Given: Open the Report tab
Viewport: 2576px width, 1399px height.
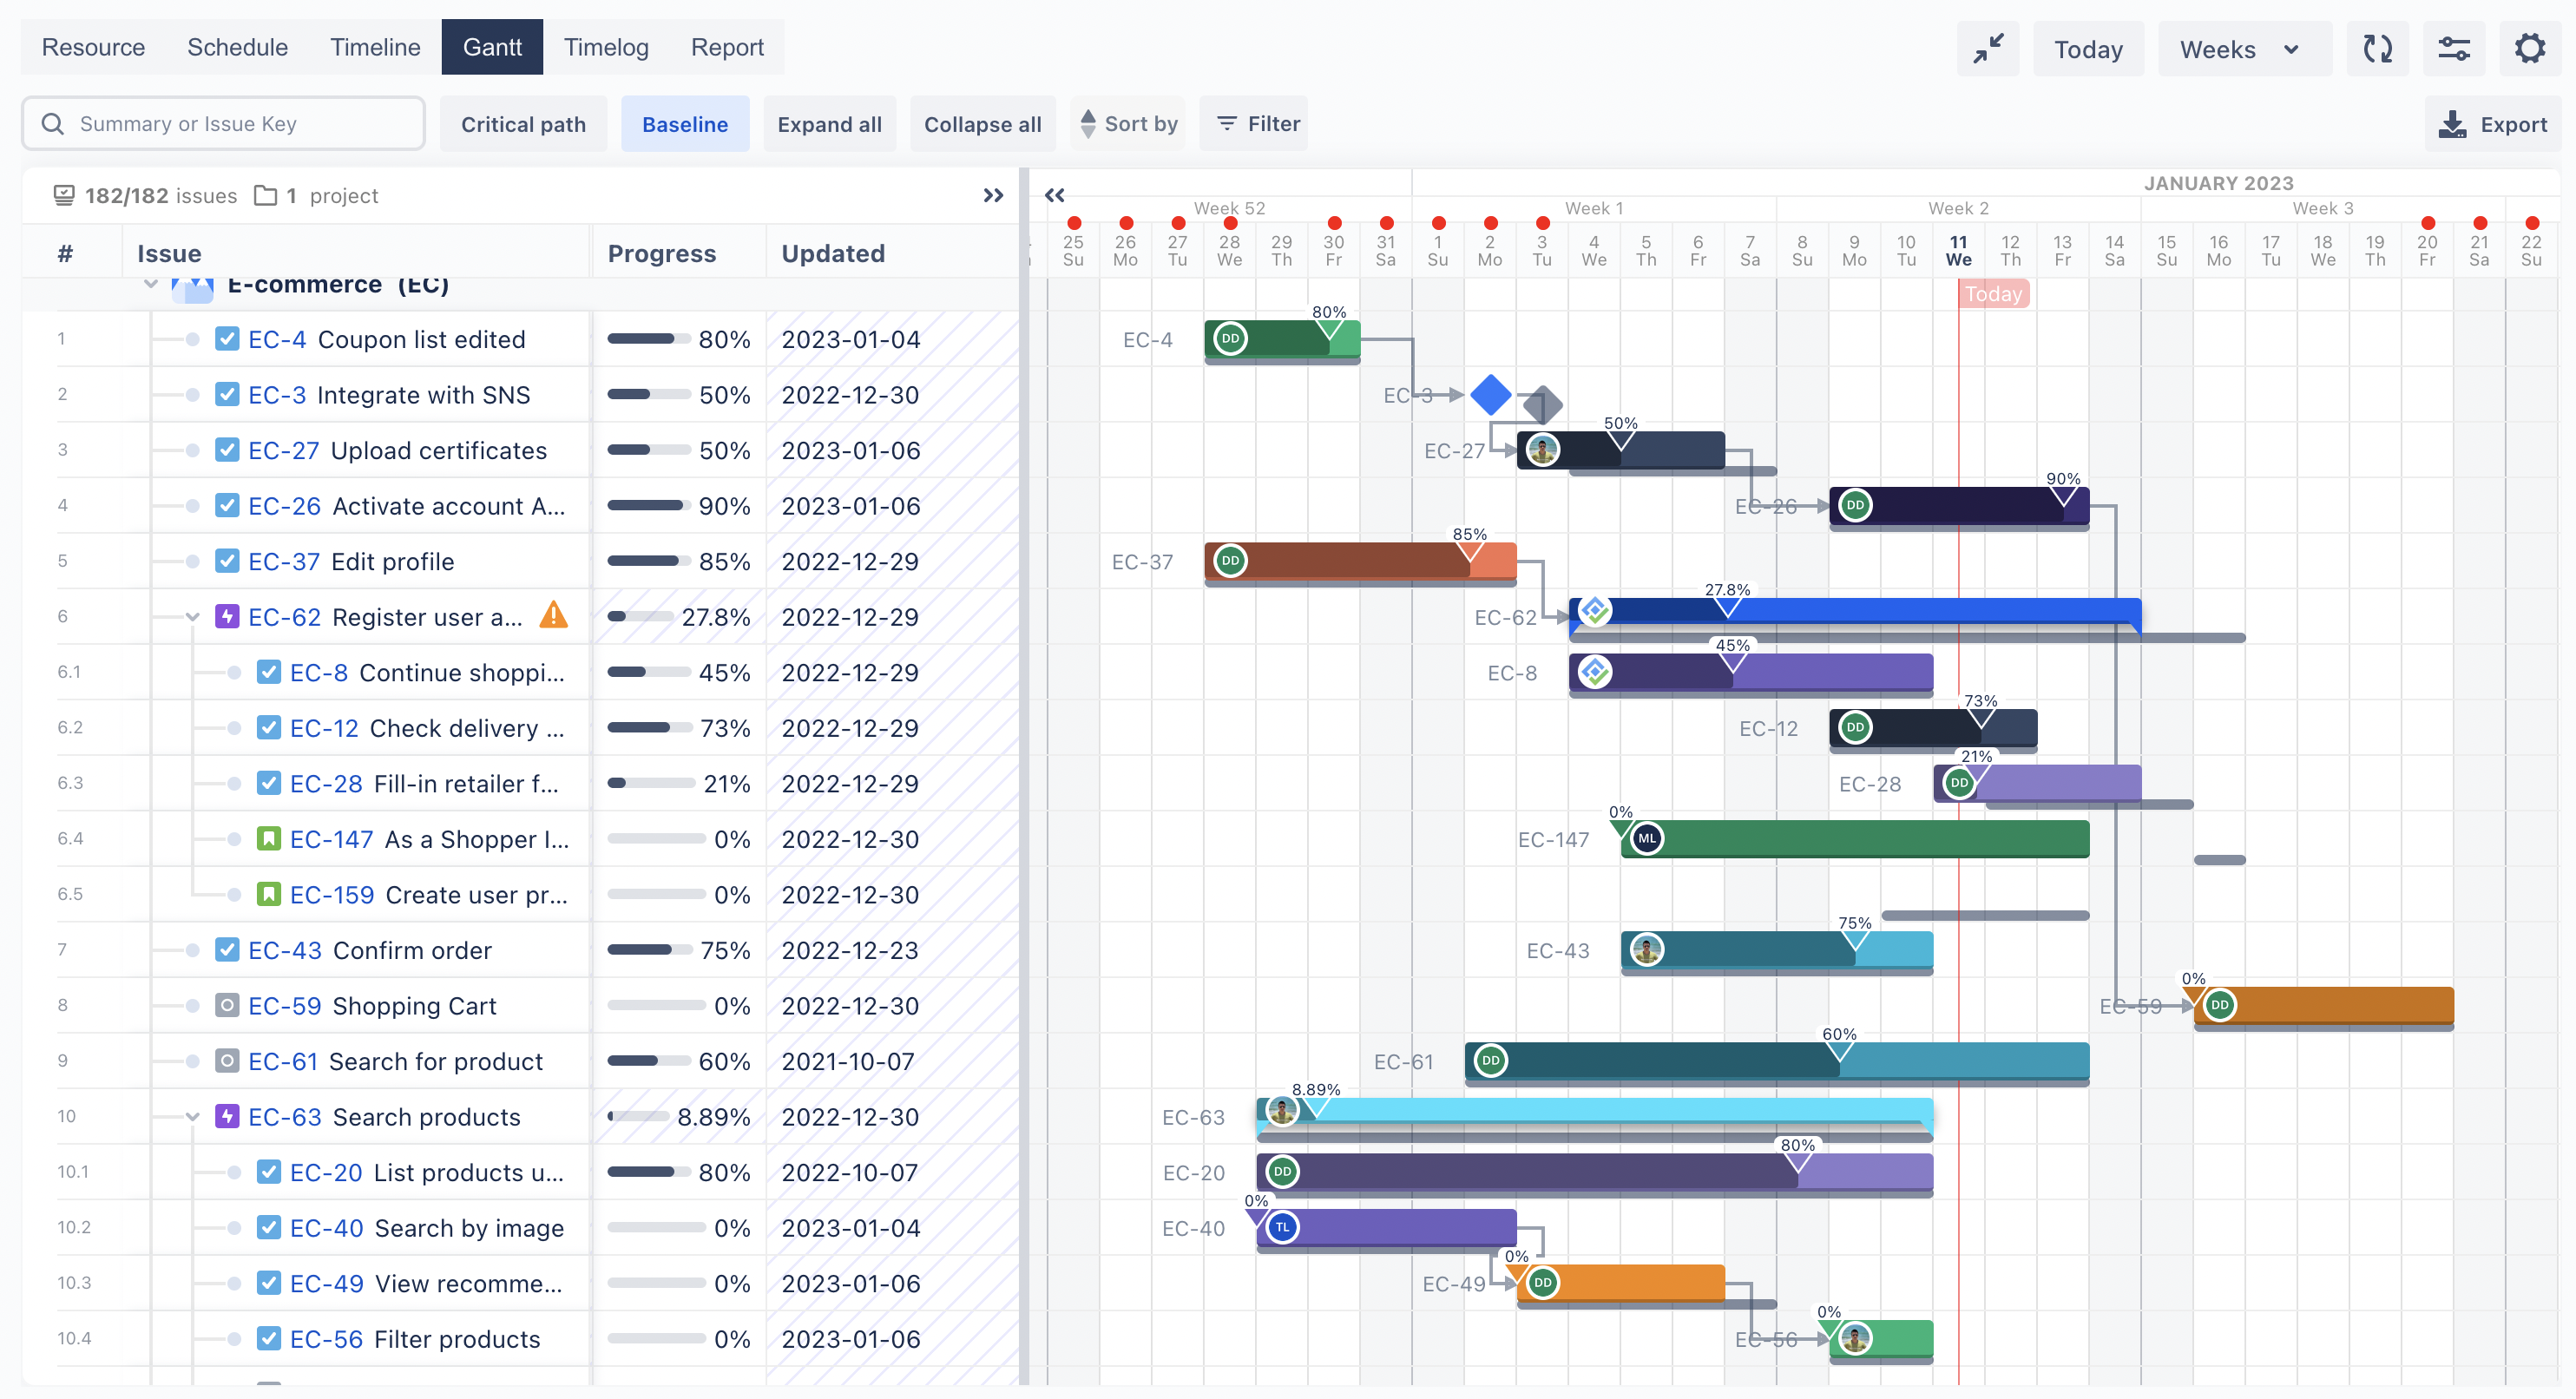Looking at the screenshot, I should pyautogui.click(x=727, y=47).
